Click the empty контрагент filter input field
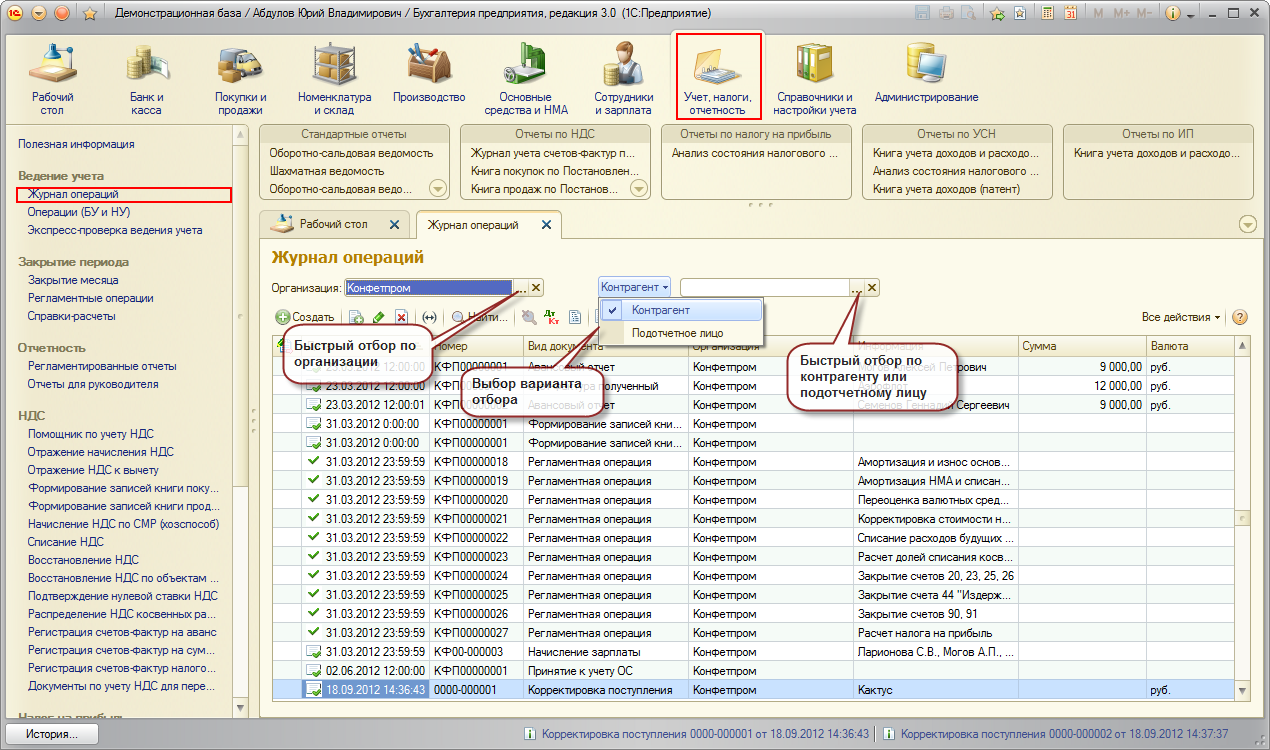Screen dimensions: 1270x750 (x=764, y=288)
